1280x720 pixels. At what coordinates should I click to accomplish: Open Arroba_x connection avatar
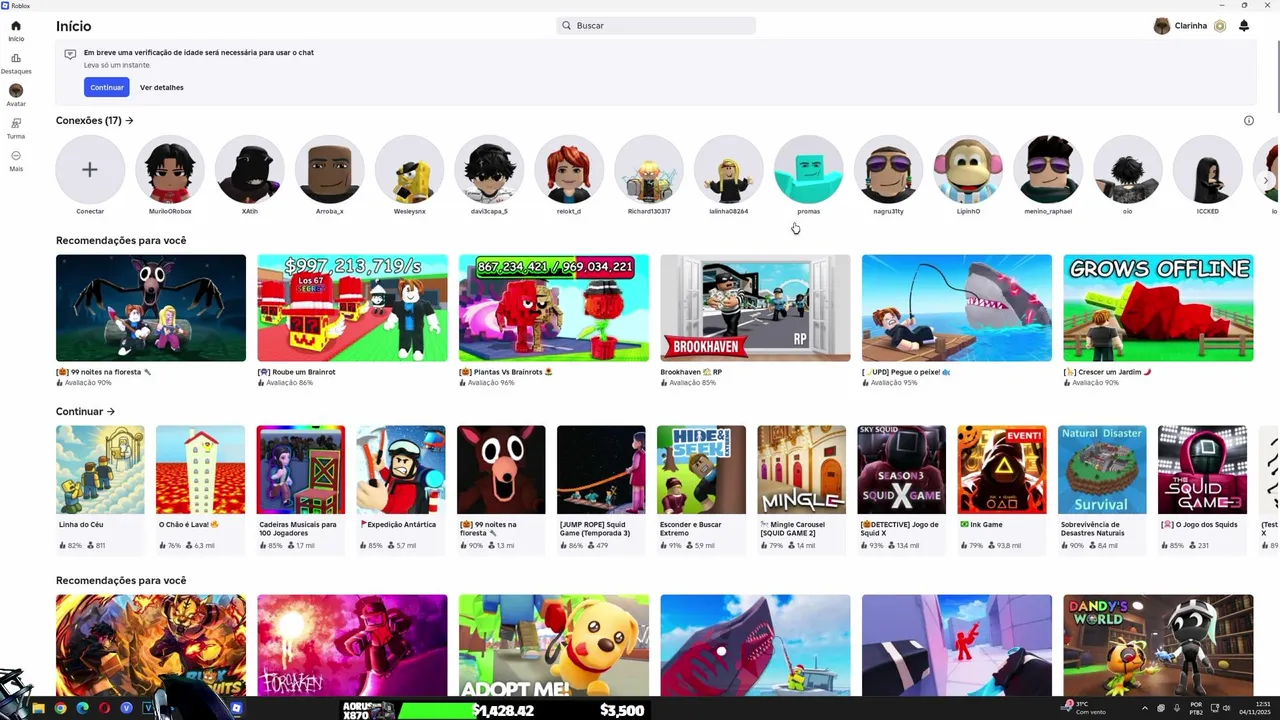point(330,170)
